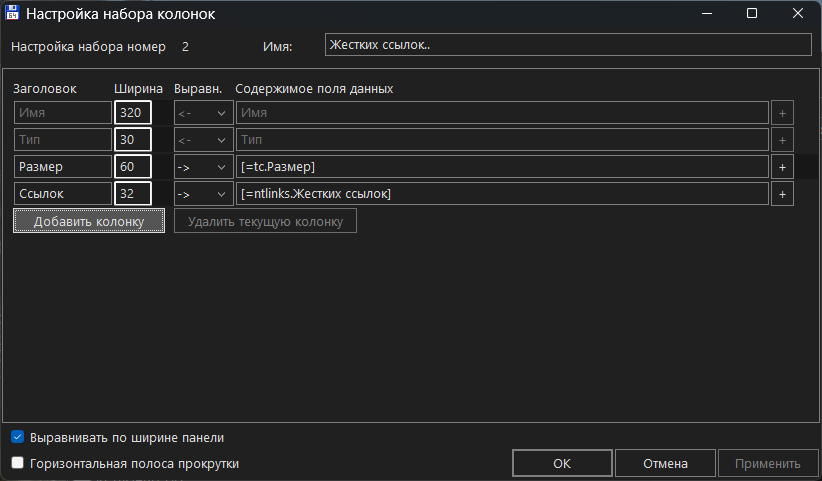Click the Ссылок header text field
The height and width of the screenshot is (481, 822).
(x=62, y=193)
